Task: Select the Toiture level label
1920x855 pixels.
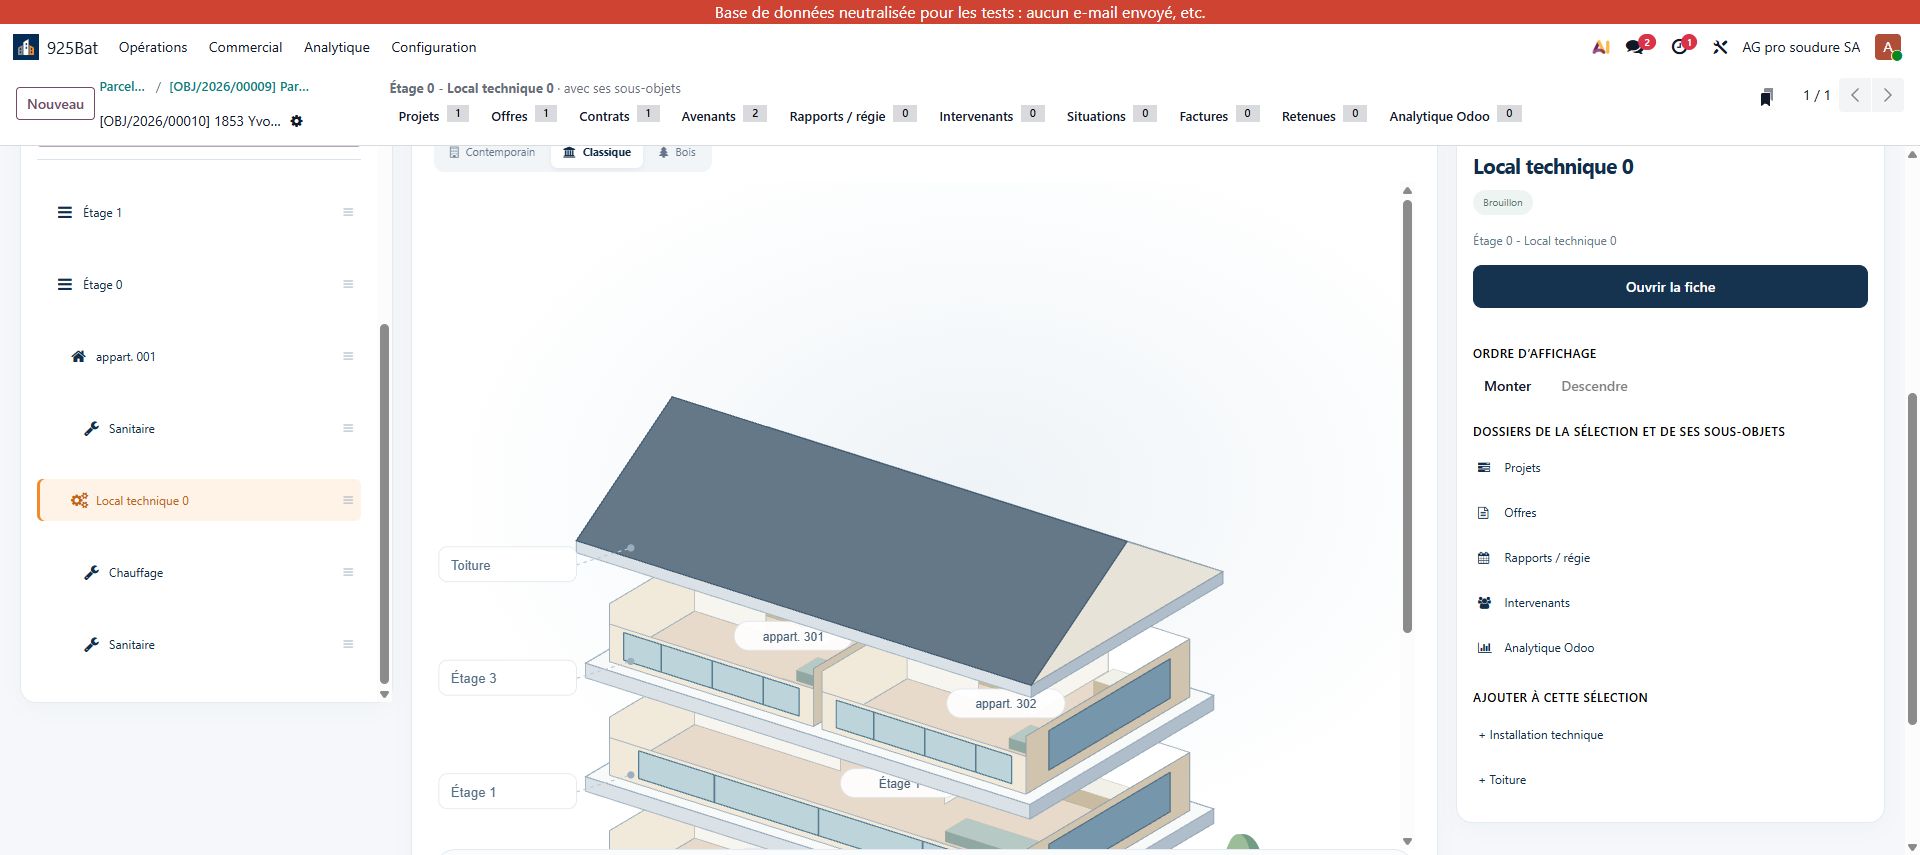Action: coord(507,565)
